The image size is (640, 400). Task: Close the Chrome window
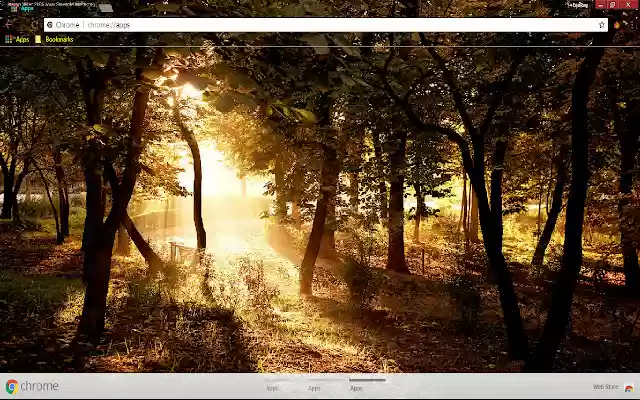point(628,5)
